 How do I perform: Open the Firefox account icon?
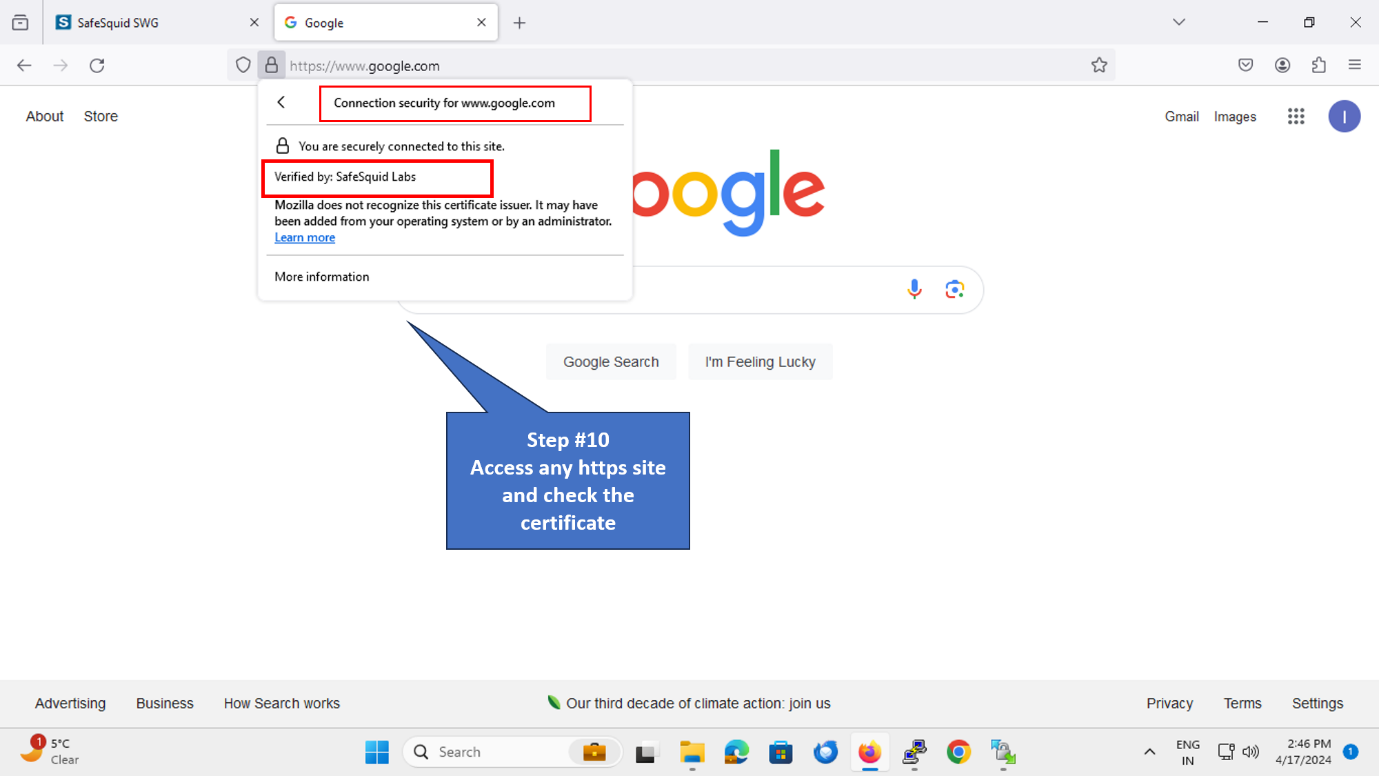pyautogui.click(x=1282, y=65)
